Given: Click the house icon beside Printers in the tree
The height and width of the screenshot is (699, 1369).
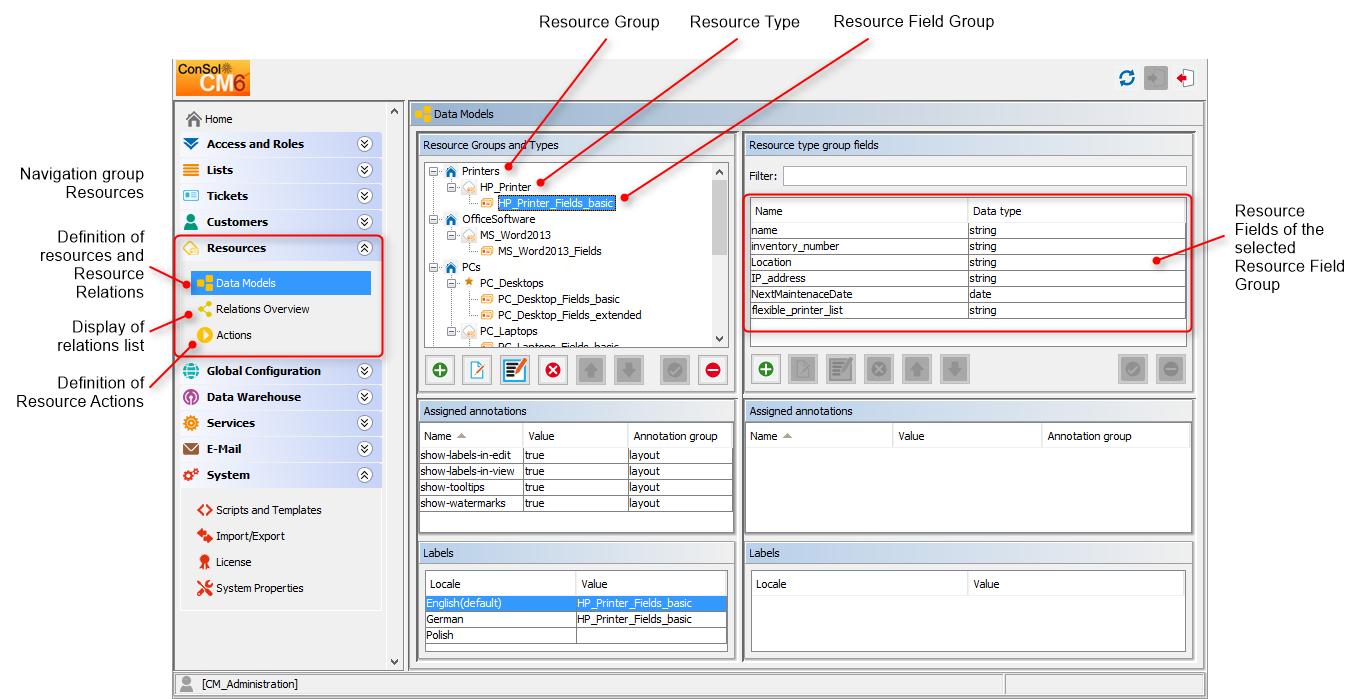Looking at the screenshot, I should click(451, 171).
